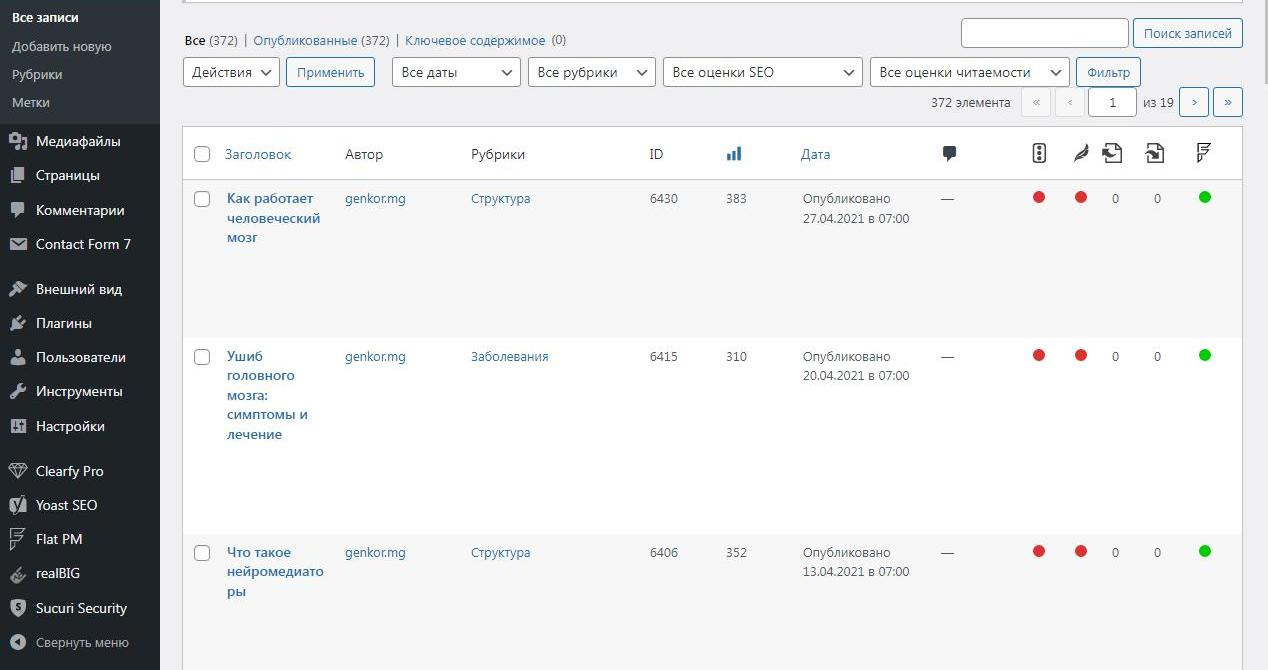The image size is (1268, 670).
Task: Click the Инструменты wrench icon
Action: pos(17,391)
